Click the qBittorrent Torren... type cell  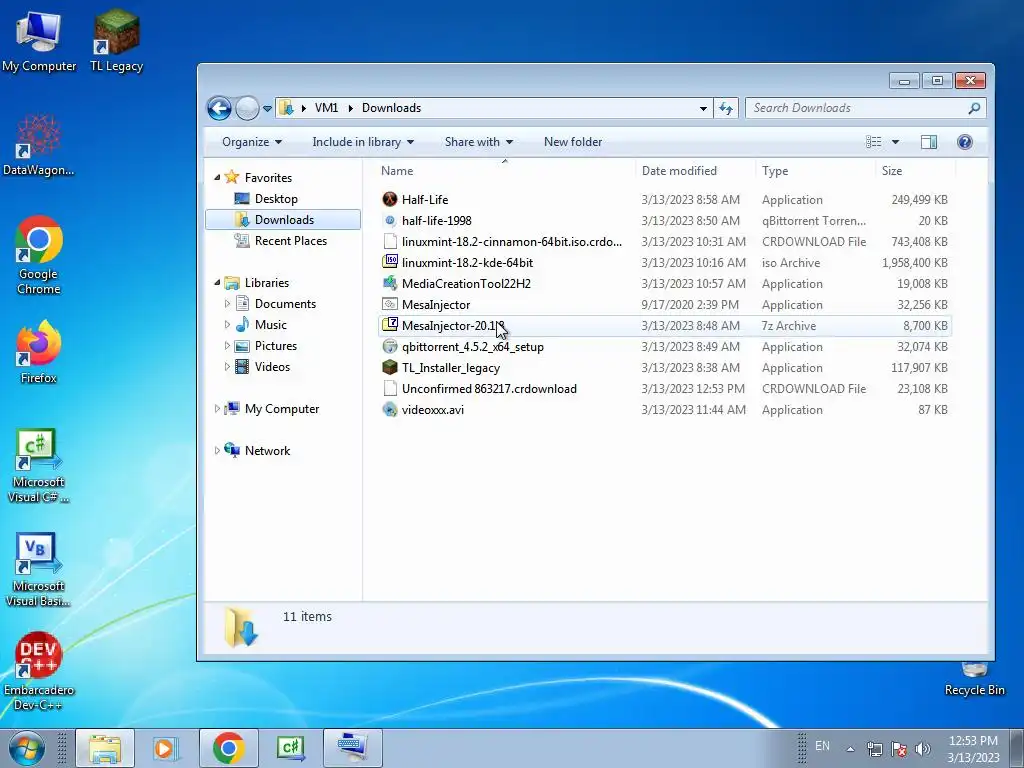[x=814, y=221]
